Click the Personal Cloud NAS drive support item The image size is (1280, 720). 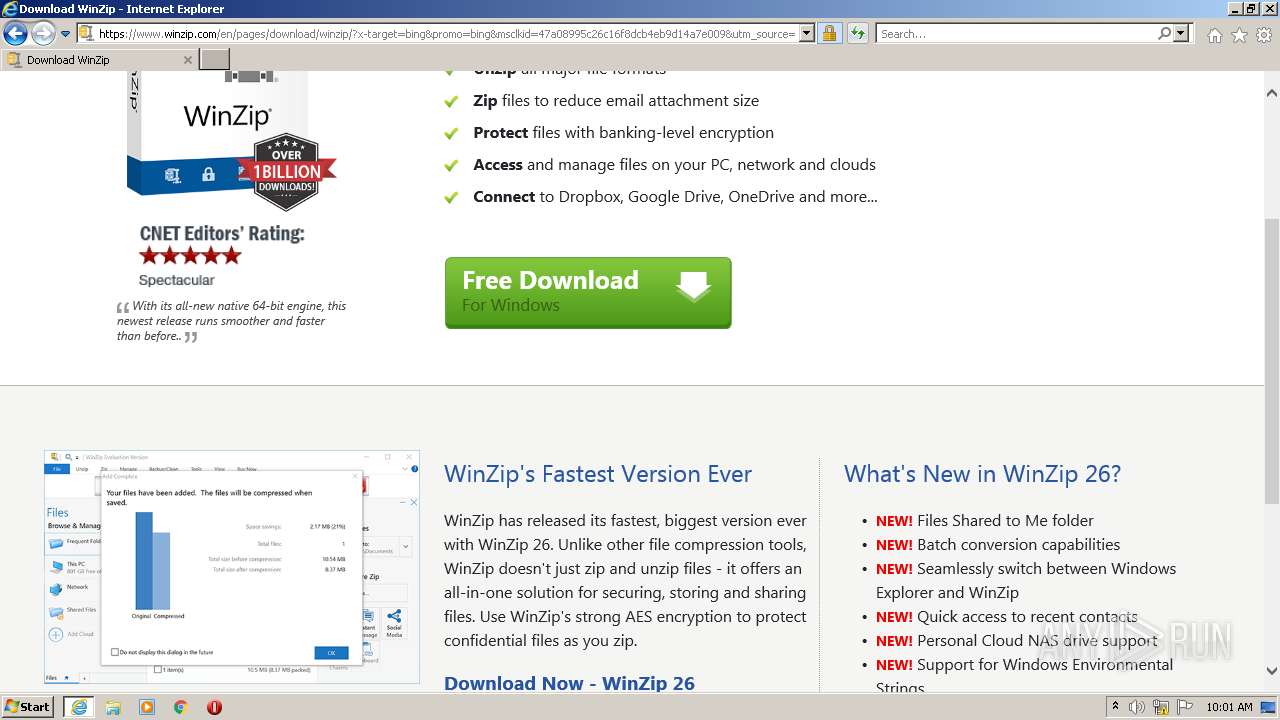coord(1037,640)
